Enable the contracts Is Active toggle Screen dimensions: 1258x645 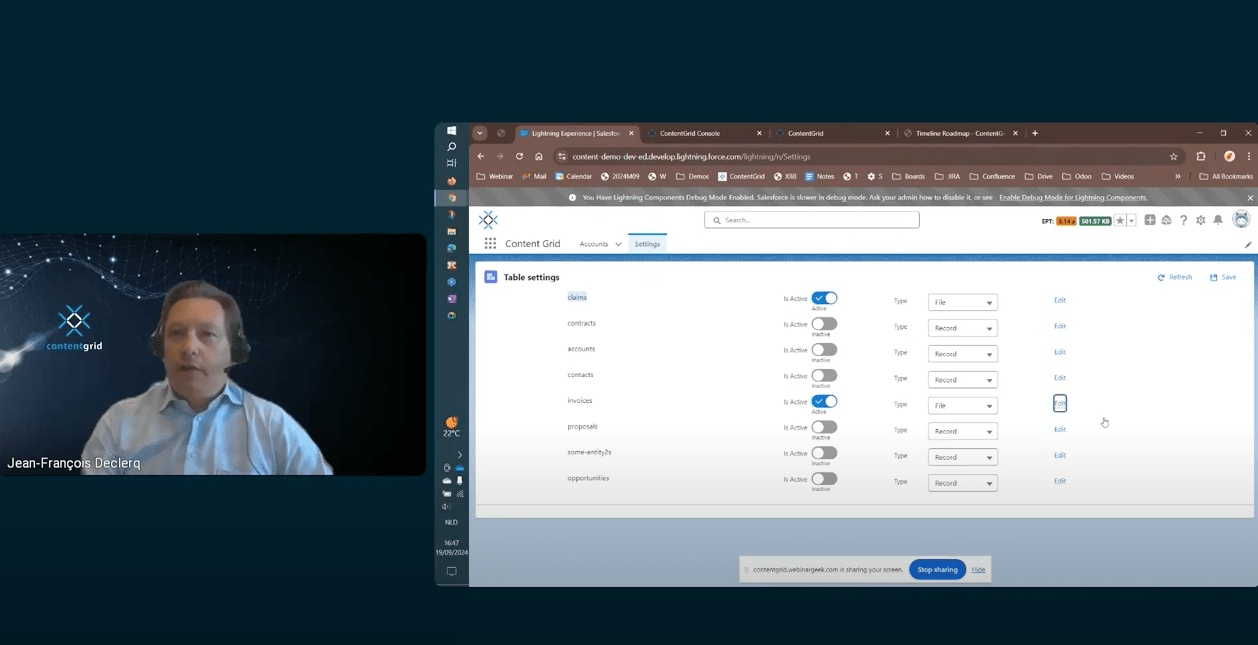[x=824, y=324]
